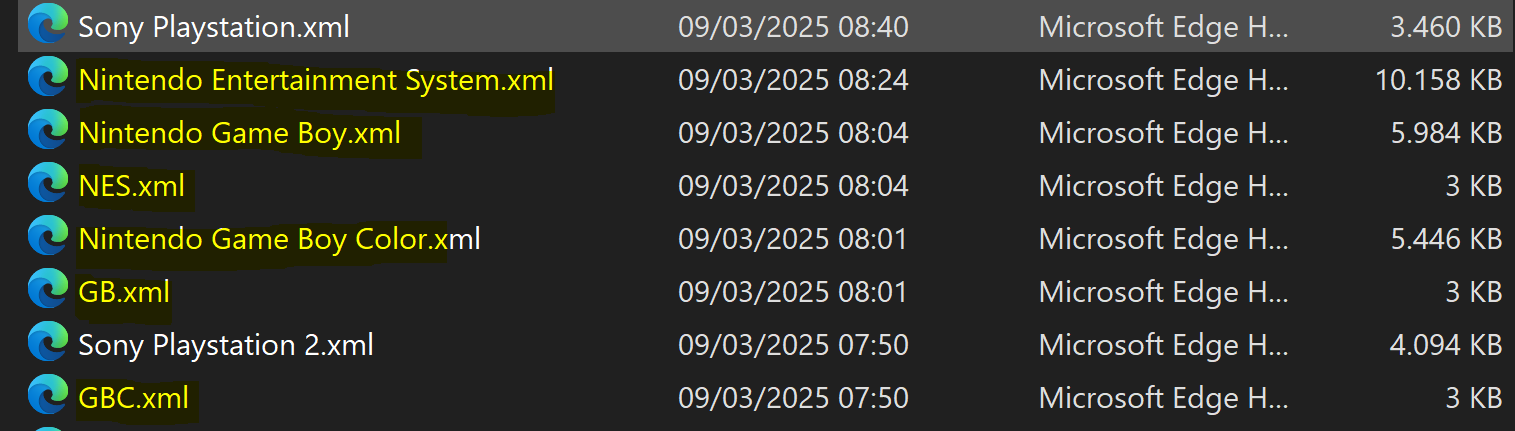Click the Edge icon beside GBC.xml
The width and height of the screenshot is (1515, 431).
[47, 398]
